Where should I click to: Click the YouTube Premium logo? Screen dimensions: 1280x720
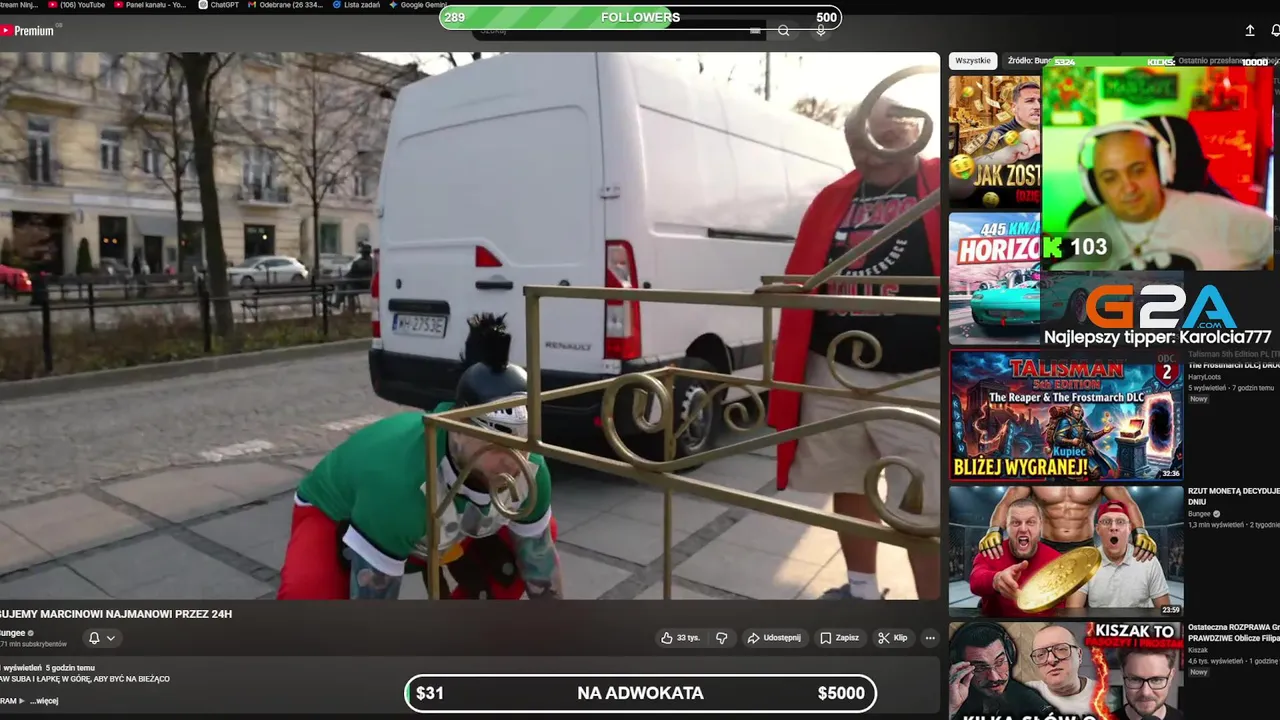[x=28, y=31]
